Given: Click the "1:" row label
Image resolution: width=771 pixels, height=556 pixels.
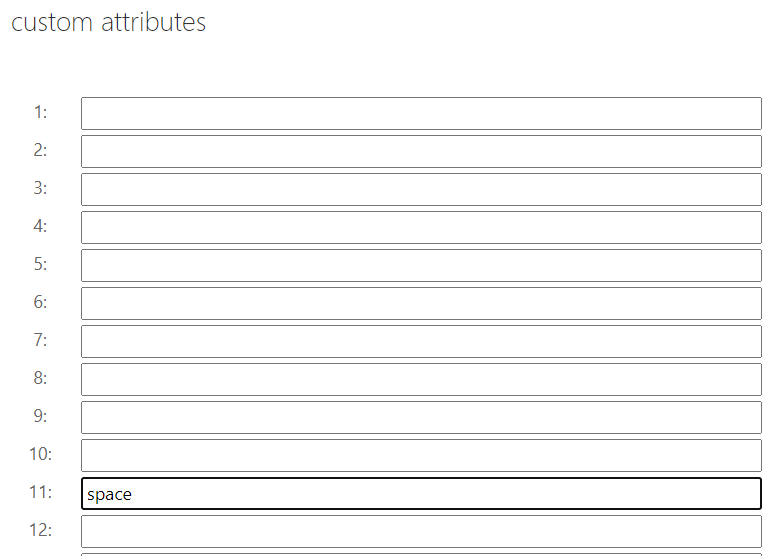Looking at the screenshot, I should tap(40, 112).
